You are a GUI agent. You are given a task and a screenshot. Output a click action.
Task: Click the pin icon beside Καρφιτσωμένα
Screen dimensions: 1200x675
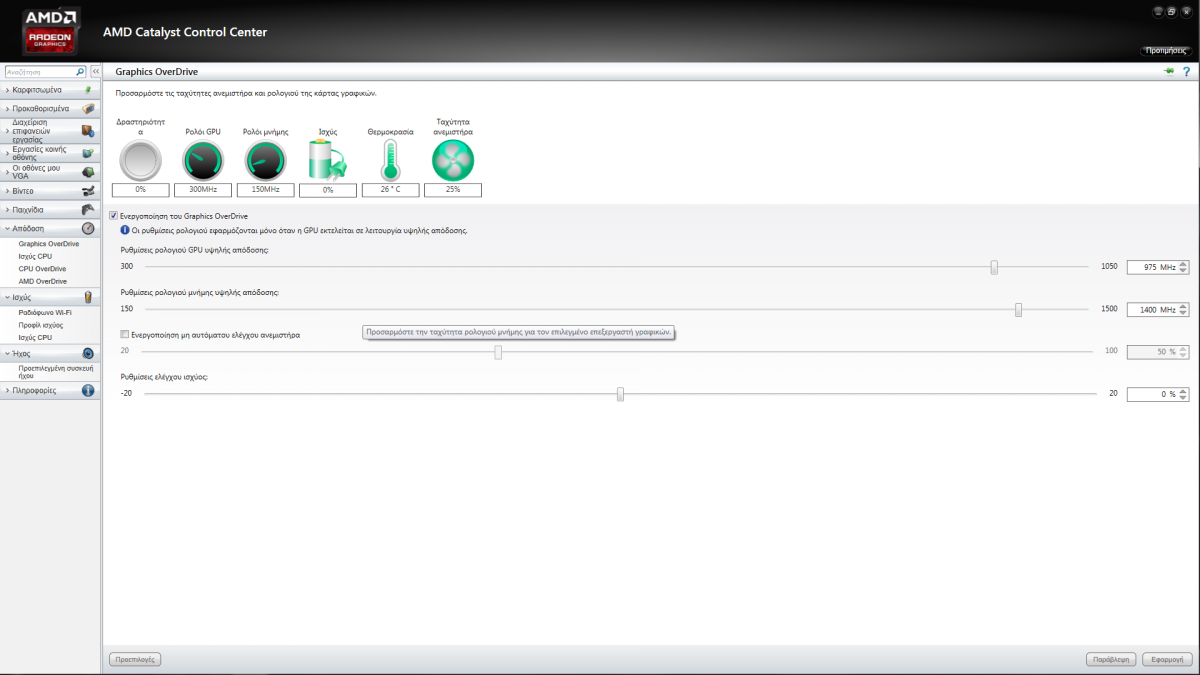coord(88,90)
